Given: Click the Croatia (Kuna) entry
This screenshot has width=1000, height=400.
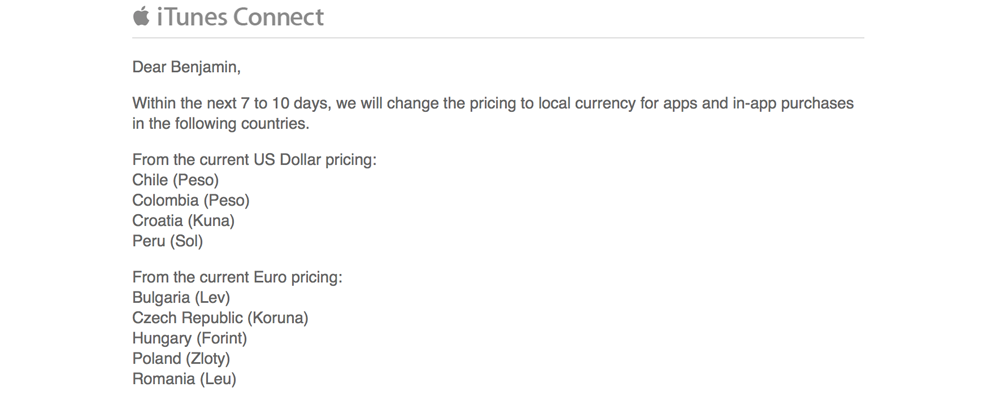Looking at the screenshot, I should 183,220.
